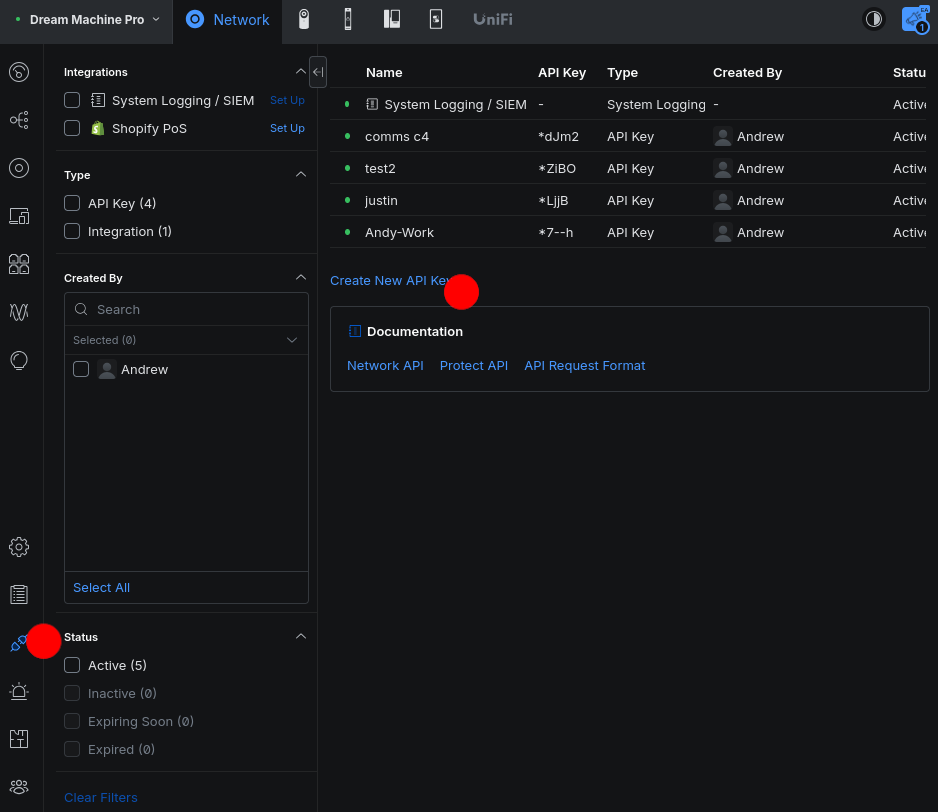Expand the Selected (0) dropdown
Screen dimensions: 938x812
[292, 340]
